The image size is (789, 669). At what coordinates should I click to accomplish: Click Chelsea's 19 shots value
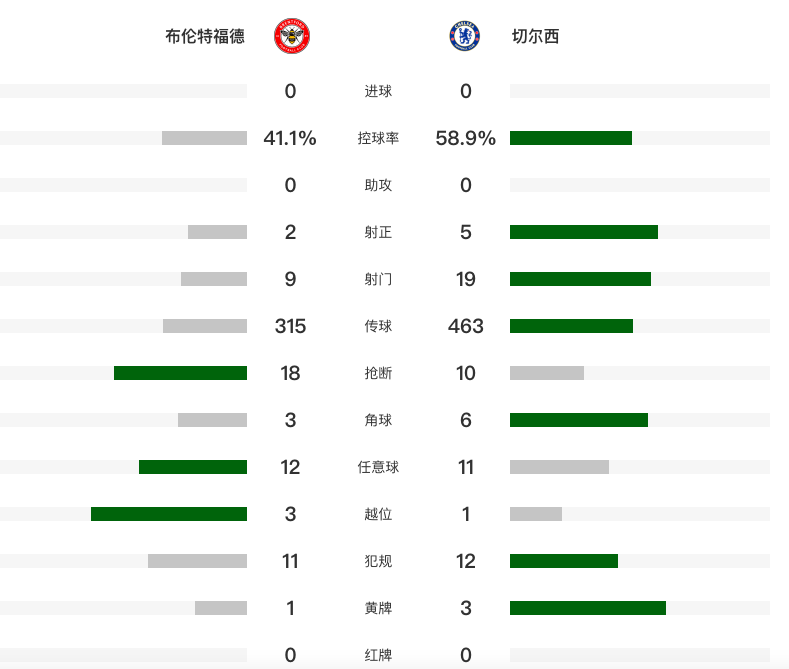click(465, 279)
